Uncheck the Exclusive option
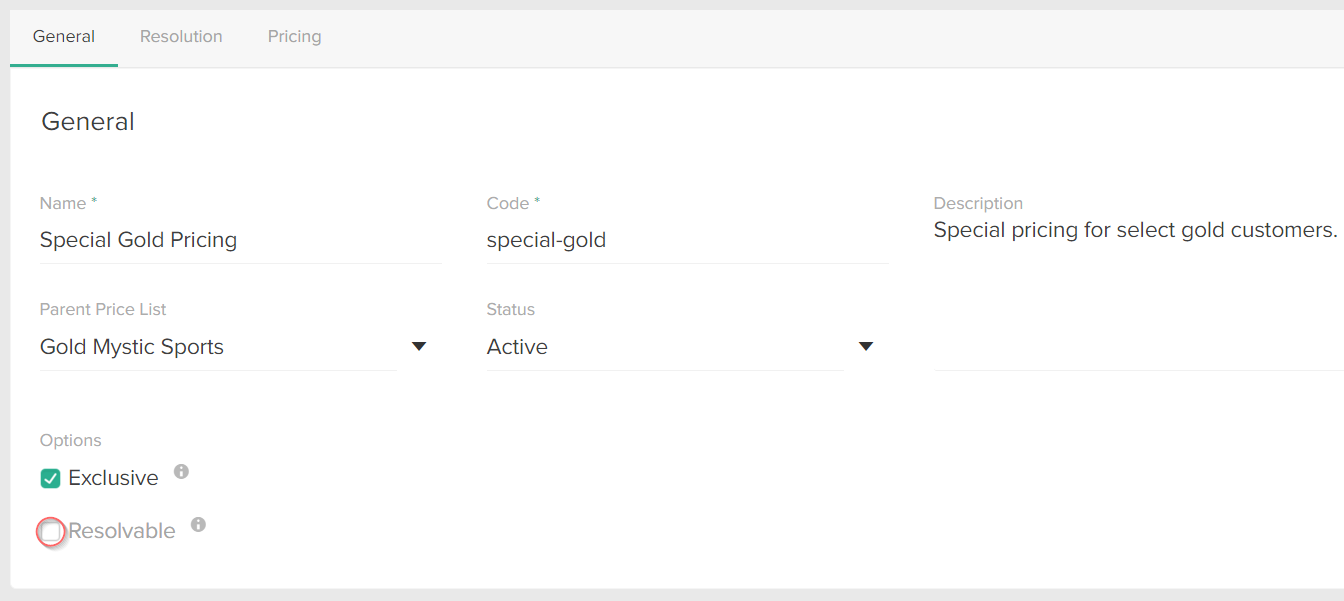 point(50,478)
